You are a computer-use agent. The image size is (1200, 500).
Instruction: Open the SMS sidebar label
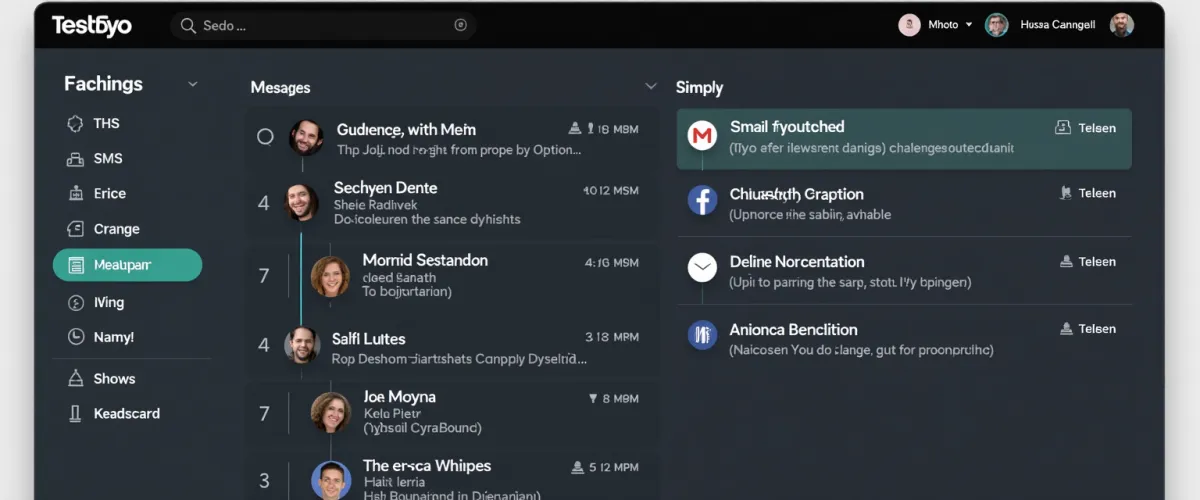[x=108, y=158]
